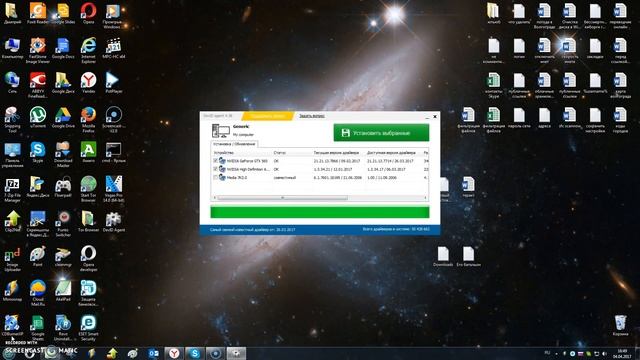Open Outlook from the taskbar
Image resolution: width=640 pixels, height=360 pixels.
153,353
